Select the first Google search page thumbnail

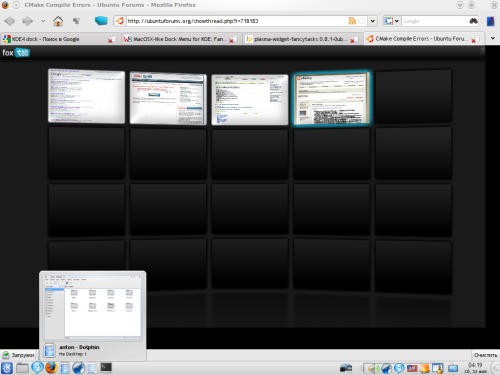[x=87, y=96]
